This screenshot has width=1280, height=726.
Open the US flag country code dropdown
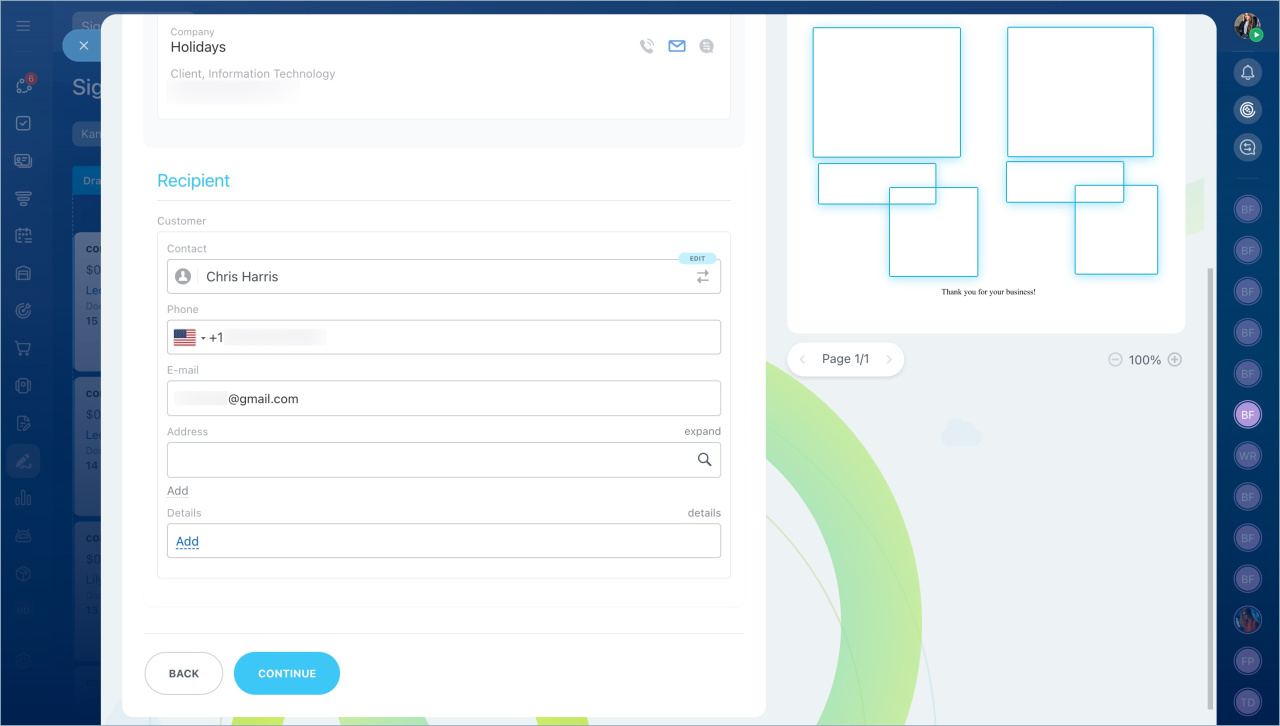click(x=189, y=338)
